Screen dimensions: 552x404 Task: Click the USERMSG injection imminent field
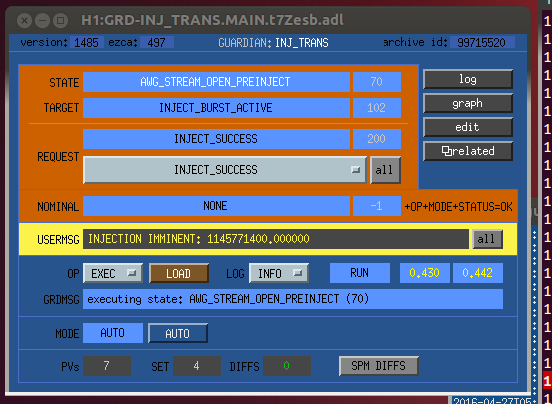(x=276, y=239)
